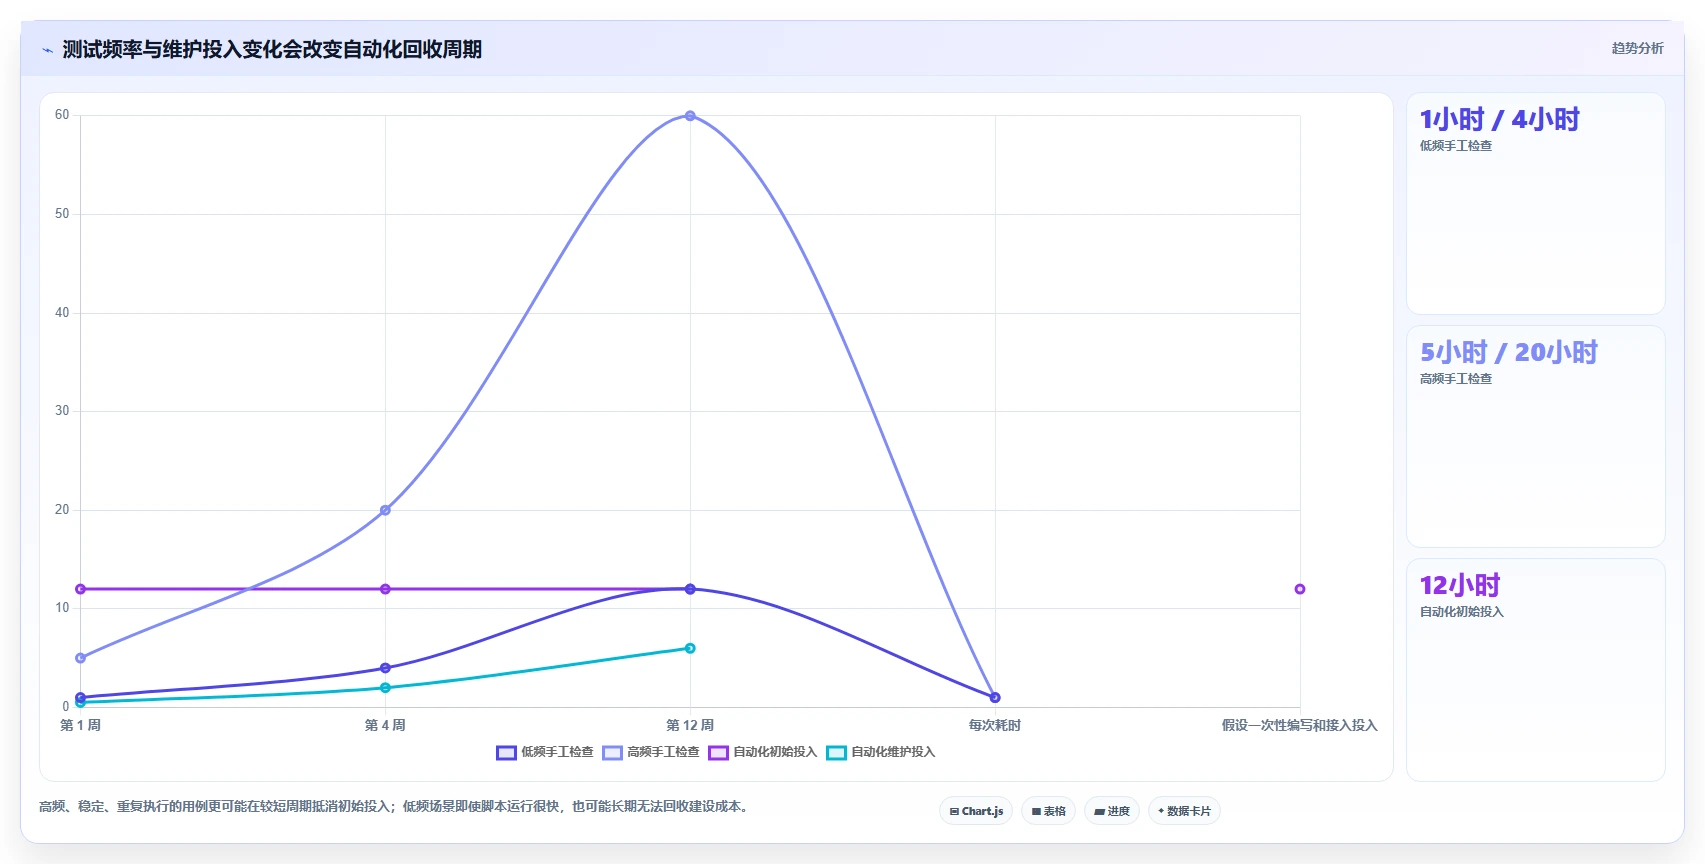Viewport: 1705px width, 864px height.
Task: Click the 30 y-axis tick label
Action: tap(62, 411)
